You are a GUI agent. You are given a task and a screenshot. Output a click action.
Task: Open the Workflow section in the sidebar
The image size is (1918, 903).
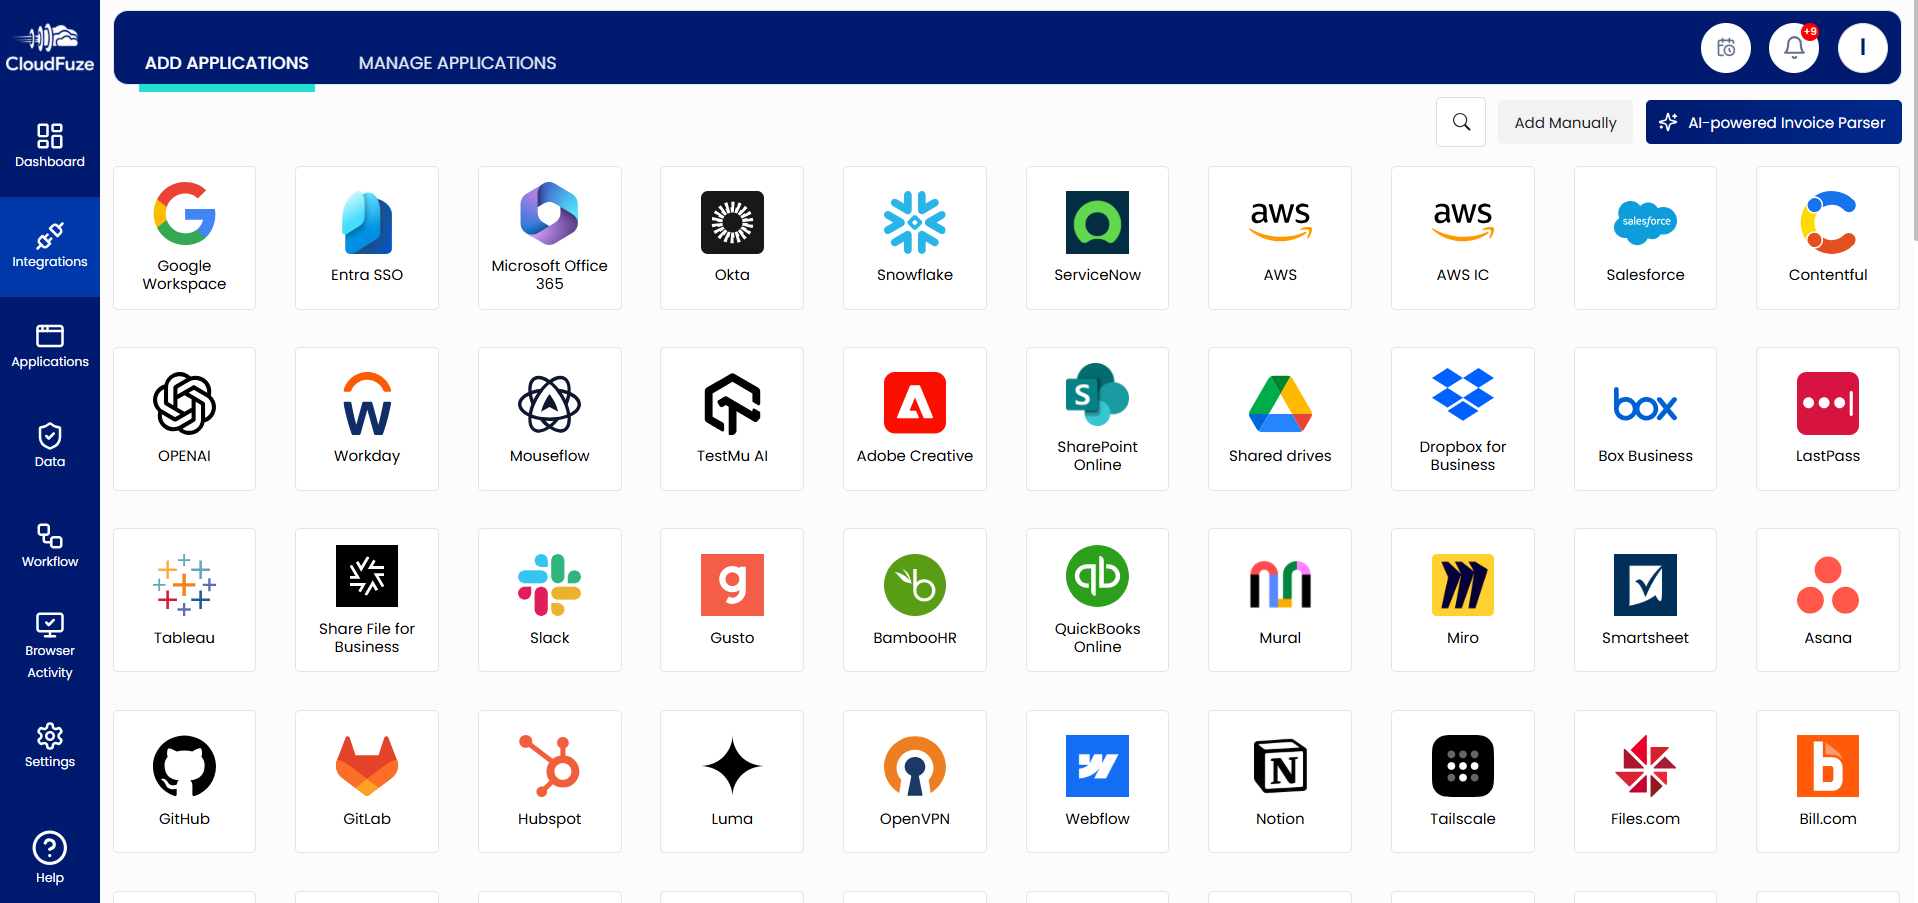[49, 544]
